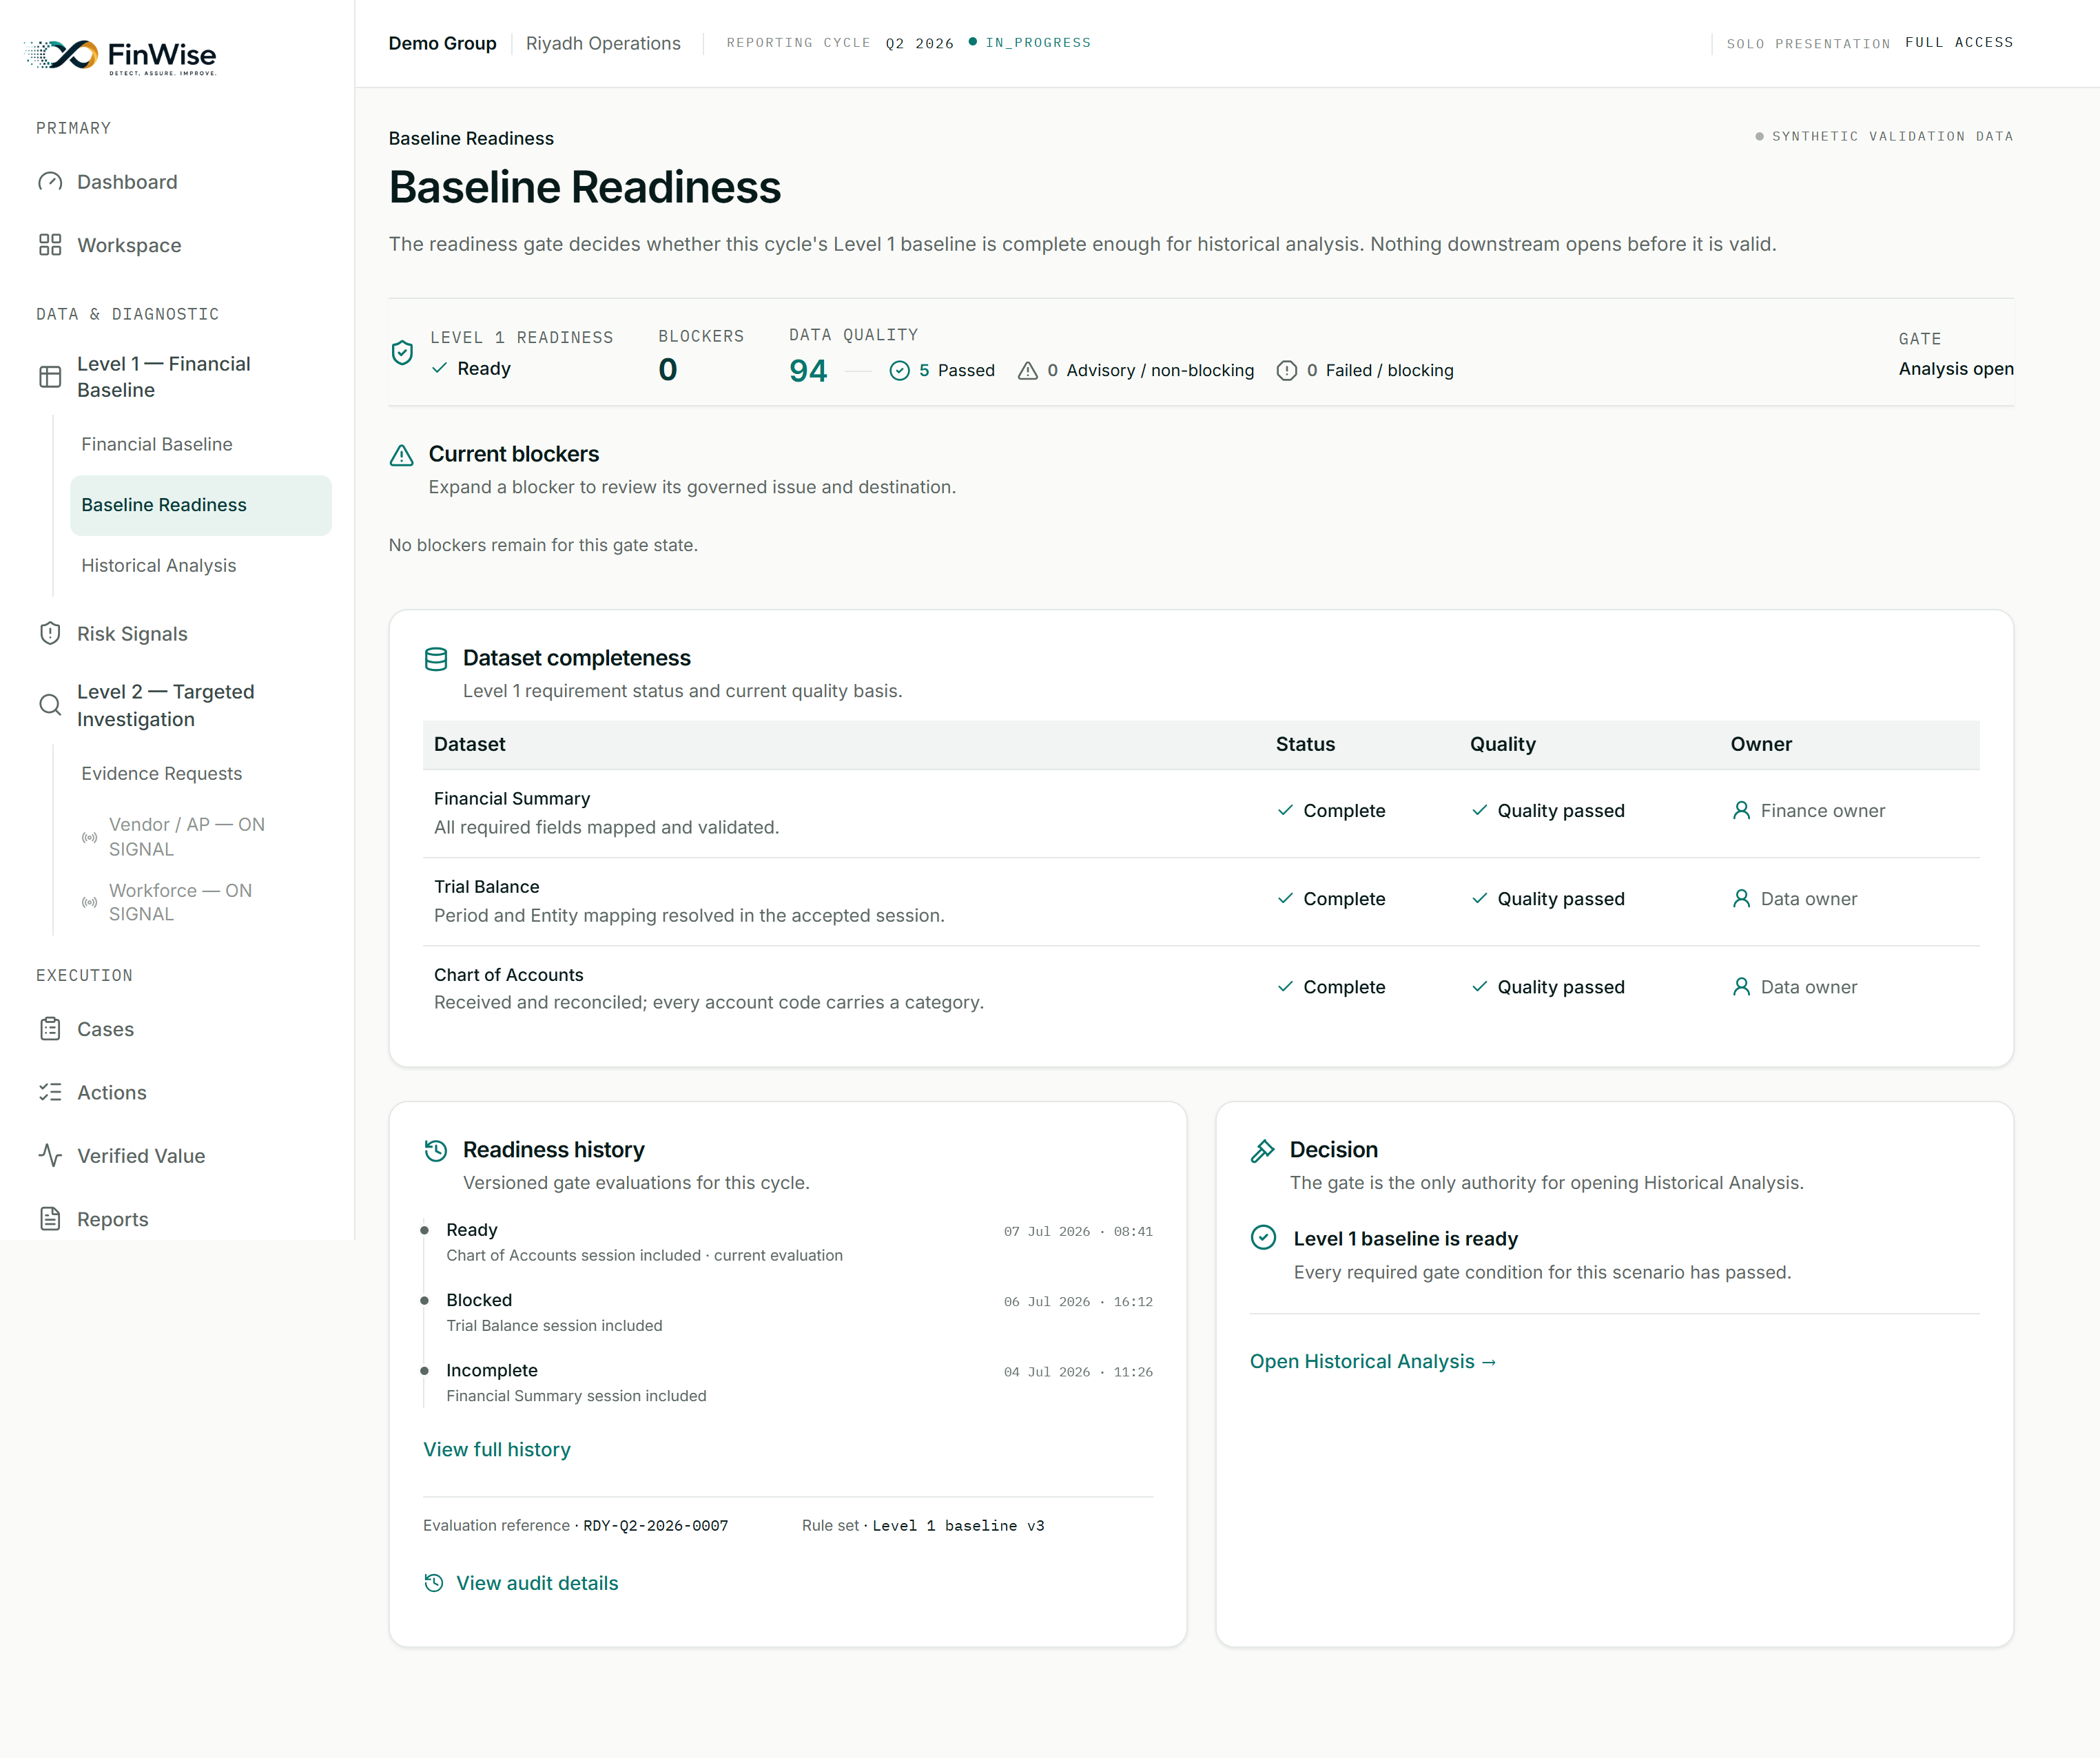Click the Decision gavel icon
This screenshot has height=1758, width=2100.
click(x=1263, y=1151)
